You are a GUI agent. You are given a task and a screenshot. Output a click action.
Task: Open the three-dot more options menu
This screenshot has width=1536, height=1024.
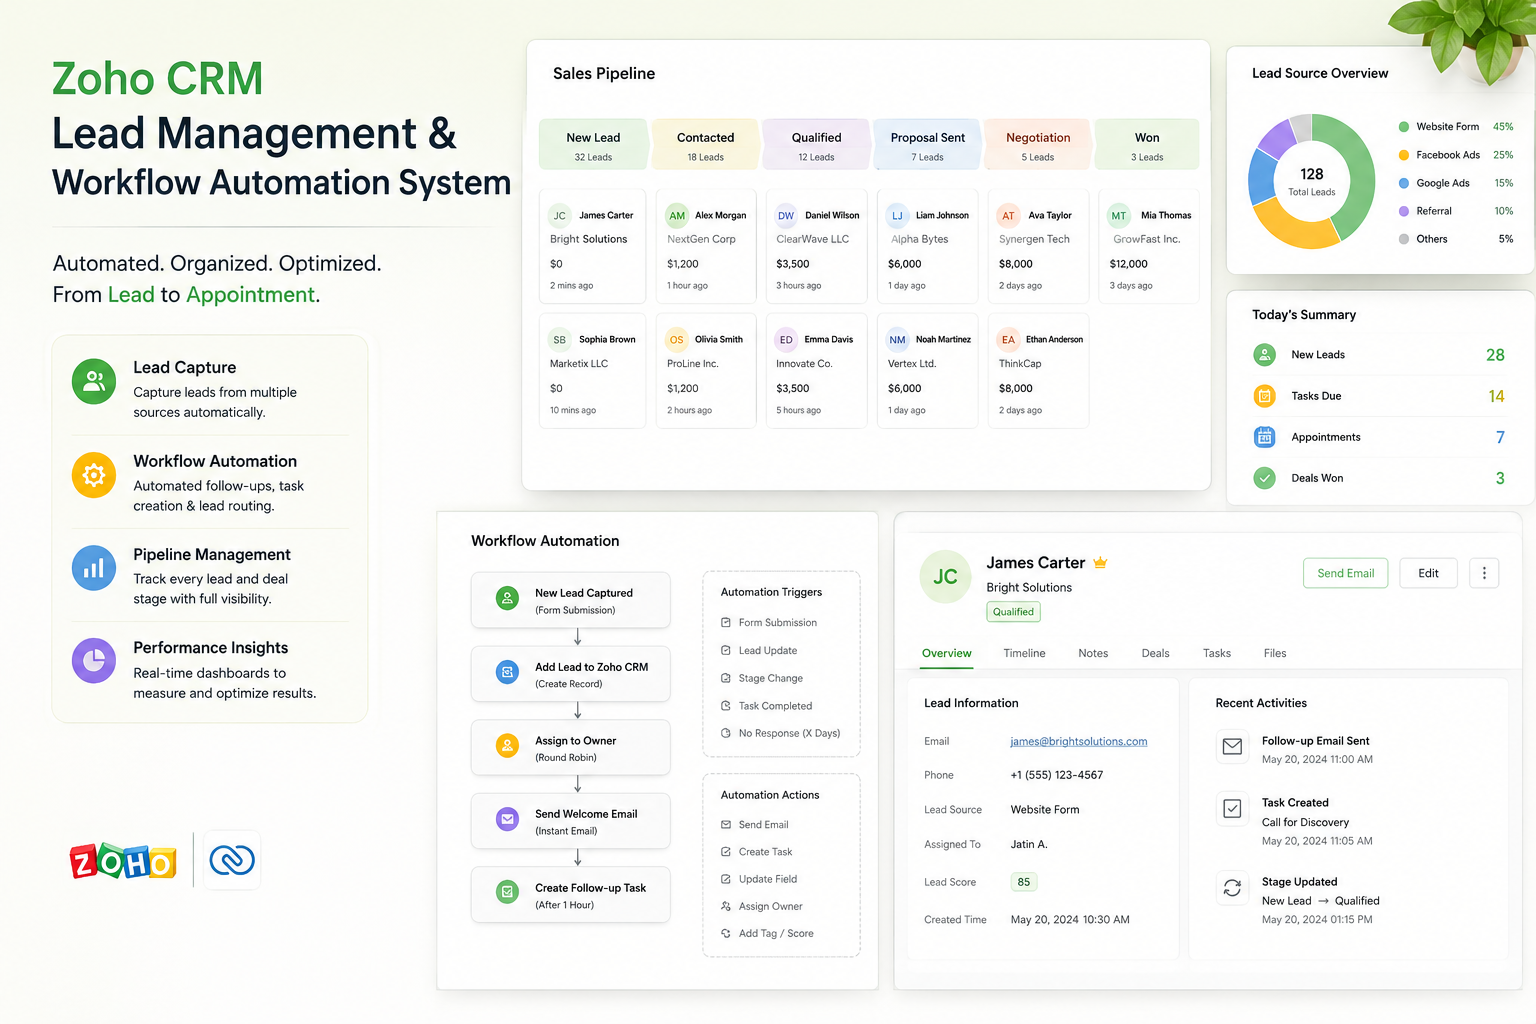[x=1484, y=573]
